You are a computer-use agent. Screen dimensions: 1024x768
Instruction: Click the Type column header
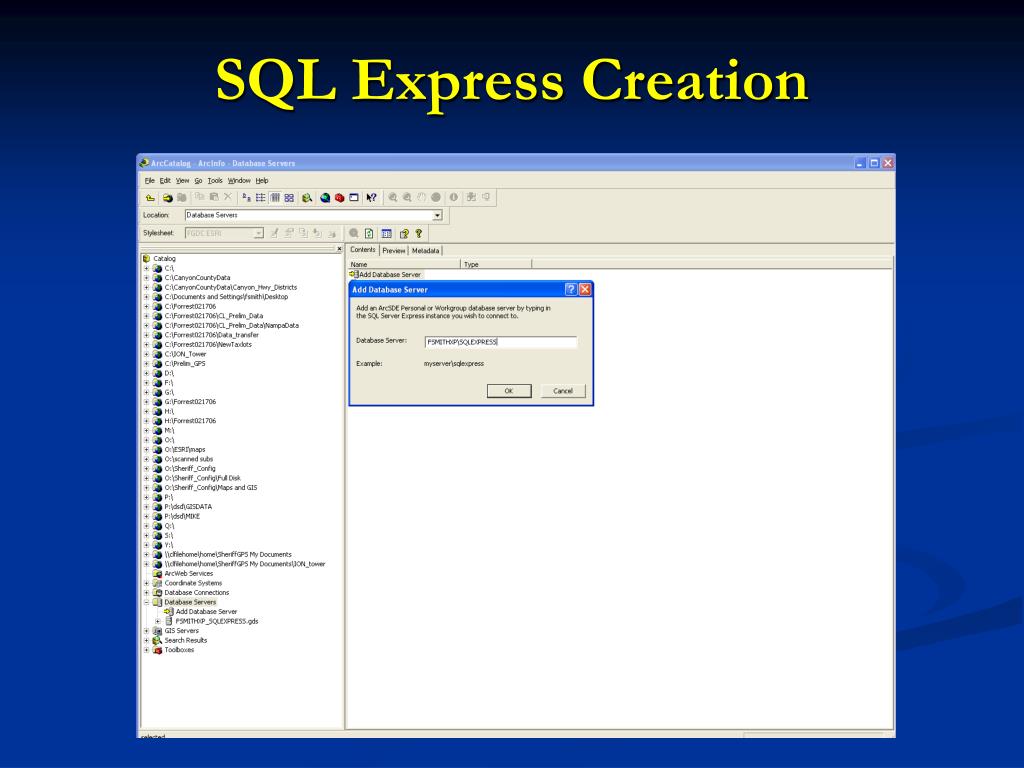[496, 264]
